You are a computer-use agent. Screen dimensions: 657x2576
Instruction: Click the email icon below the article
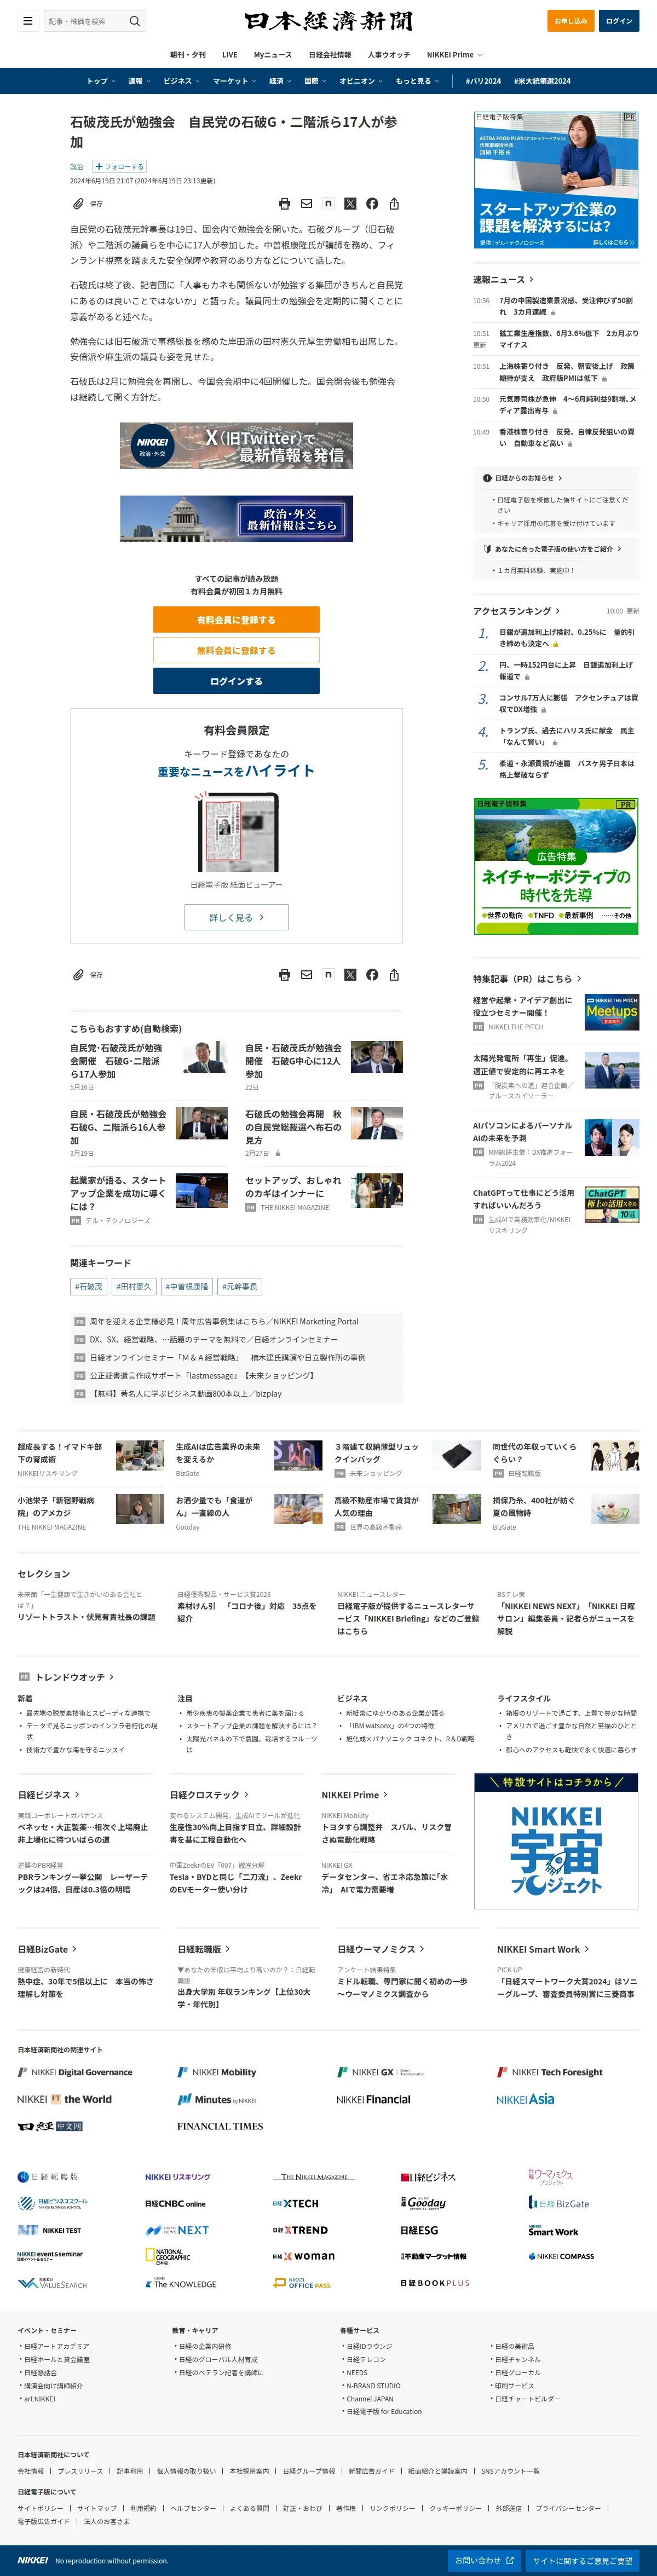[306, 975]
